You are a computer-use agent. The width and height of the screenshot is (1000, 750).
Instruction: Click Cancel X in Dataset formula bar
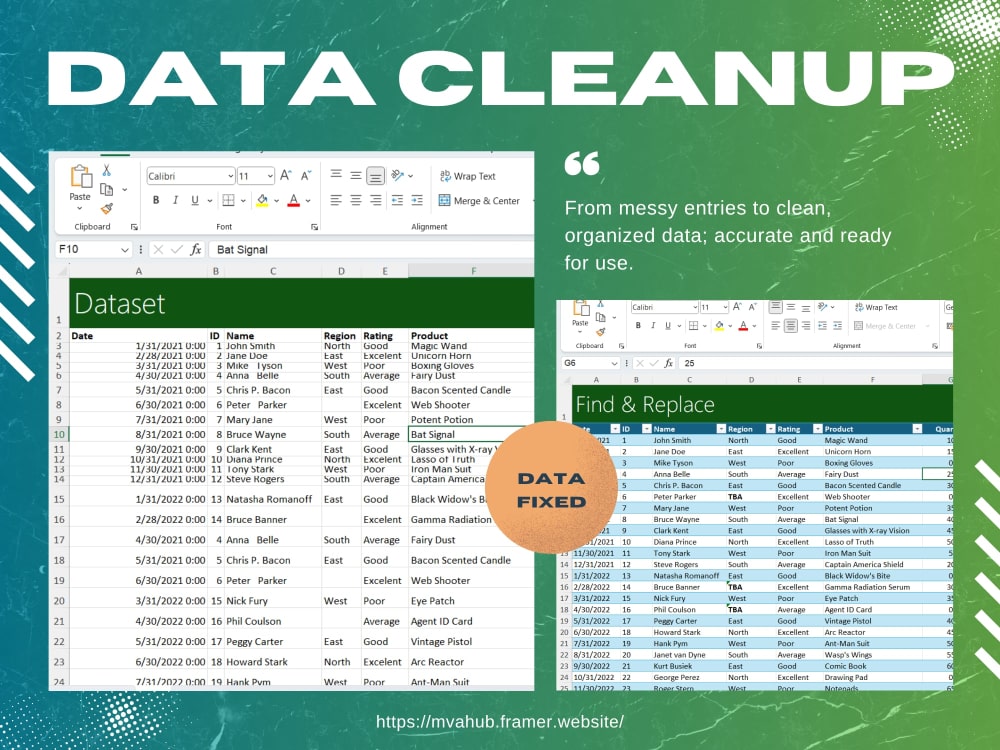point(158,249)
